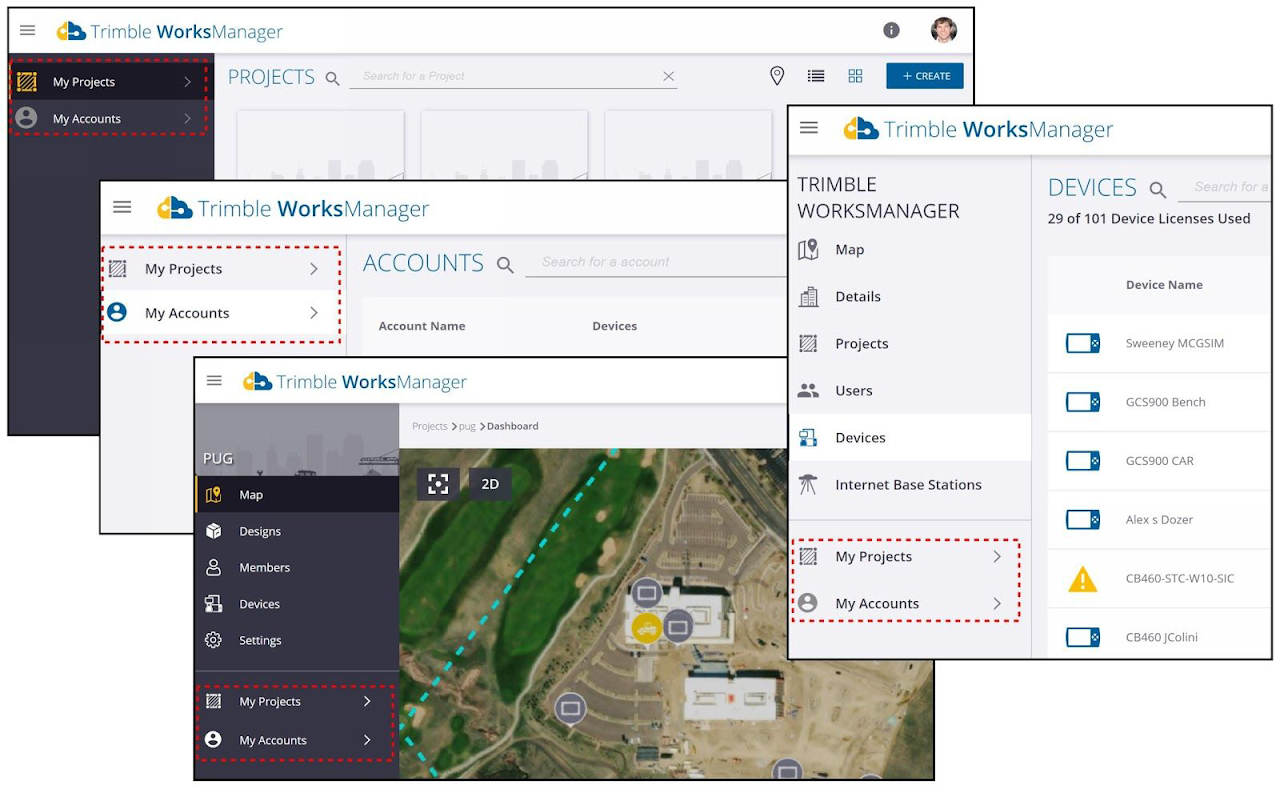Expand My Projects chevron in Projects window
This screenshot has width=1280, height=793.
[x=187, y=82]
